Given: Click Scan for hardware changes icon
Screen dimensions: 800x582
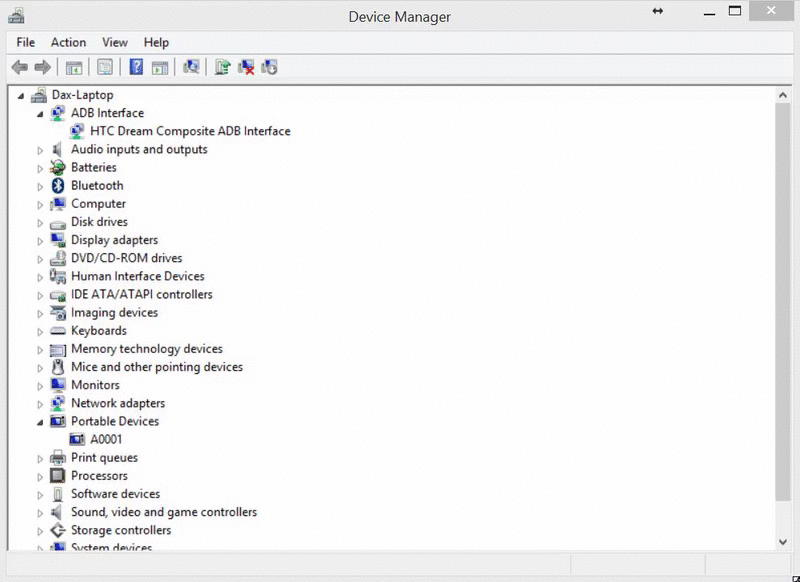Looking at the screenshot, I should click(x=191, y=67).
